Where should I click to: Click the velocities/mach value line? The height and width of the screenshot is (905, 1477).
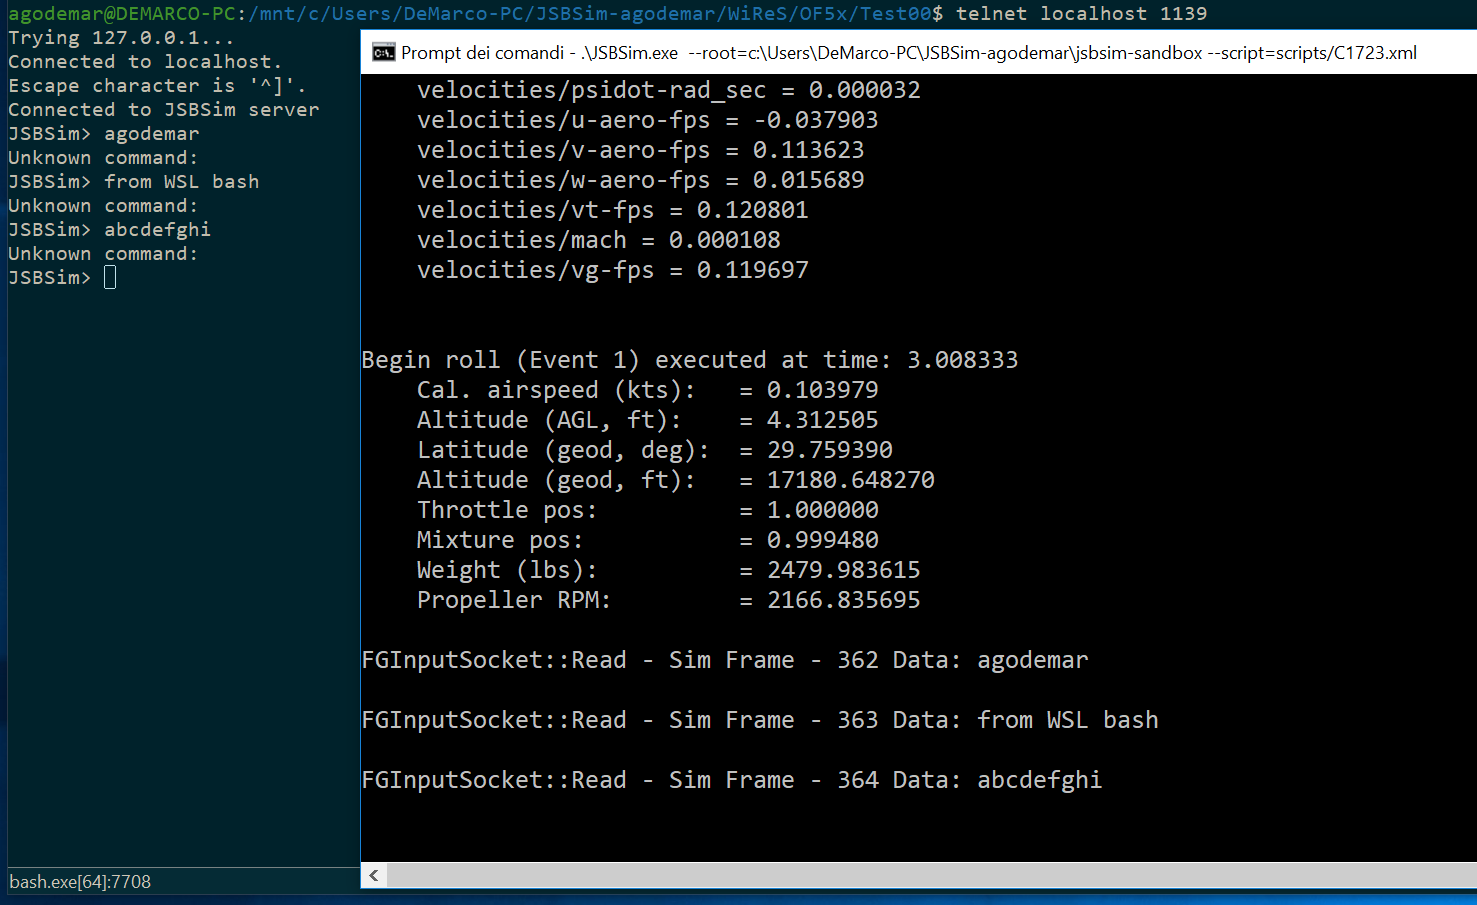click(598, 240)
